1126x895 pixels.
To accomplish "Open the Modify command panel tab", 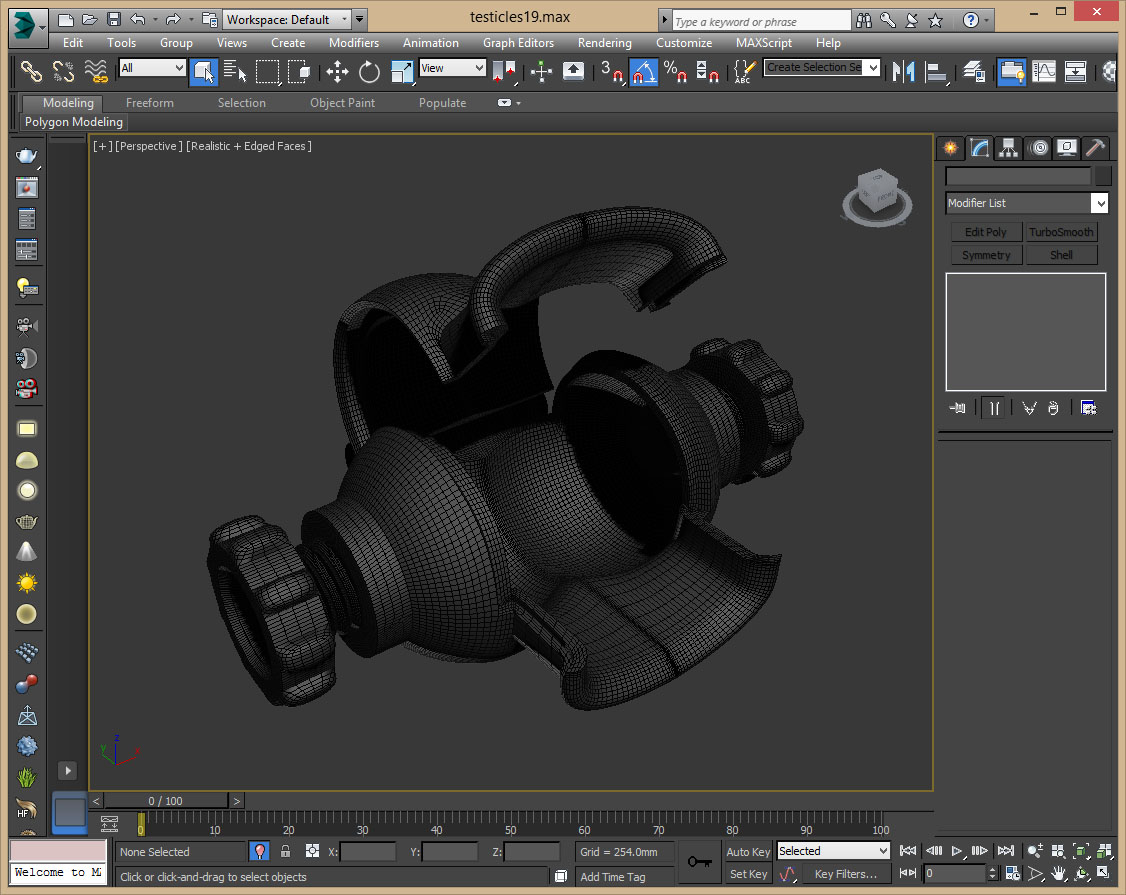I will [x=980, y=148].
